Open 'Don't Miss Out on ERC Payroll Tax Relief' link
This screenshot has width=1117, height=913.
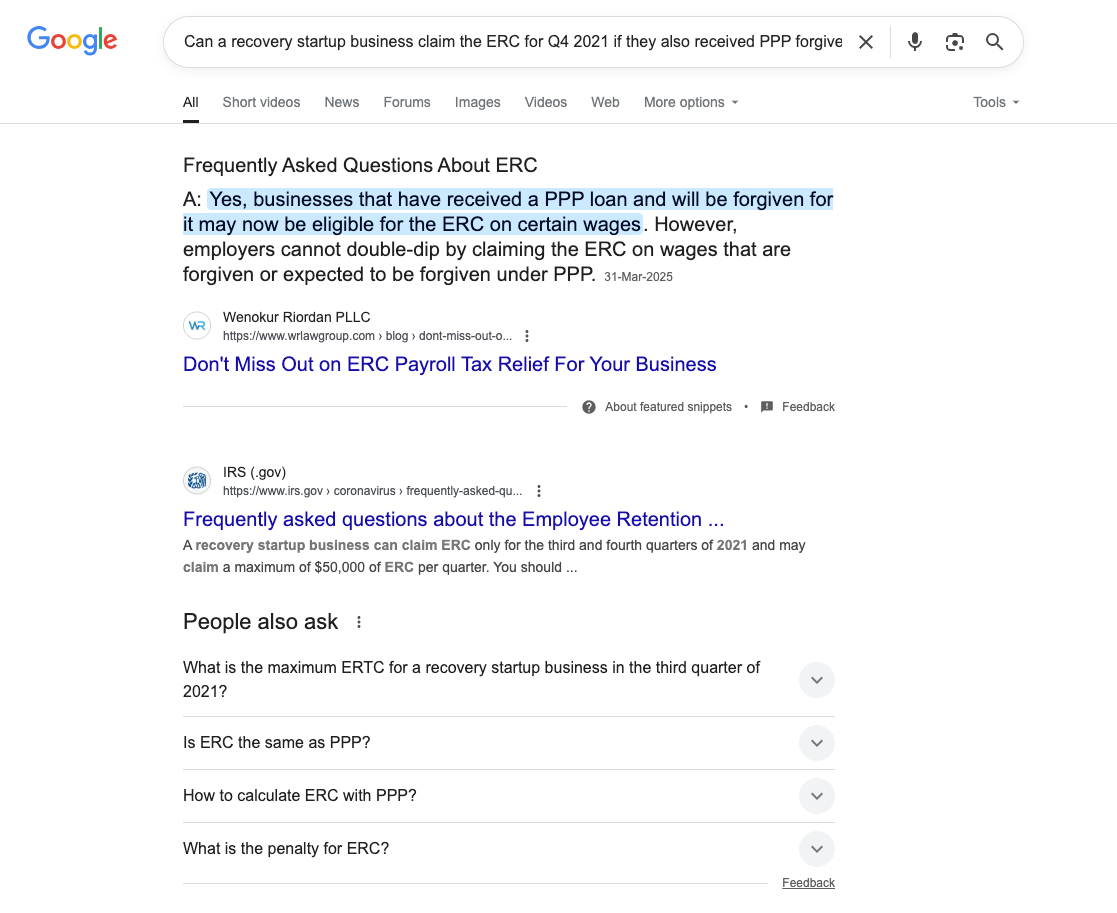[x=450, y=365]
